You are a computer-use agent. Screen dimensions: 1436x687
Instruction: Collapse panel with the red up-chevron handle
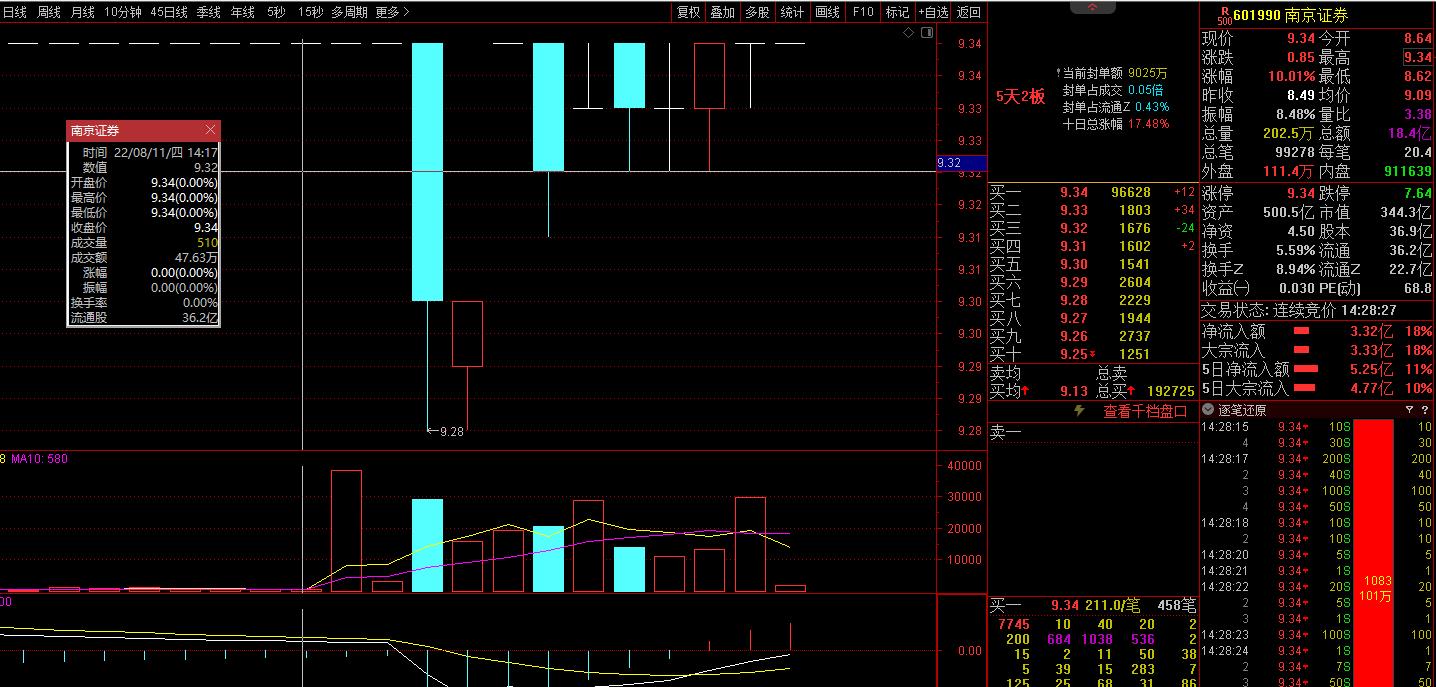(x=1093, y=7)
